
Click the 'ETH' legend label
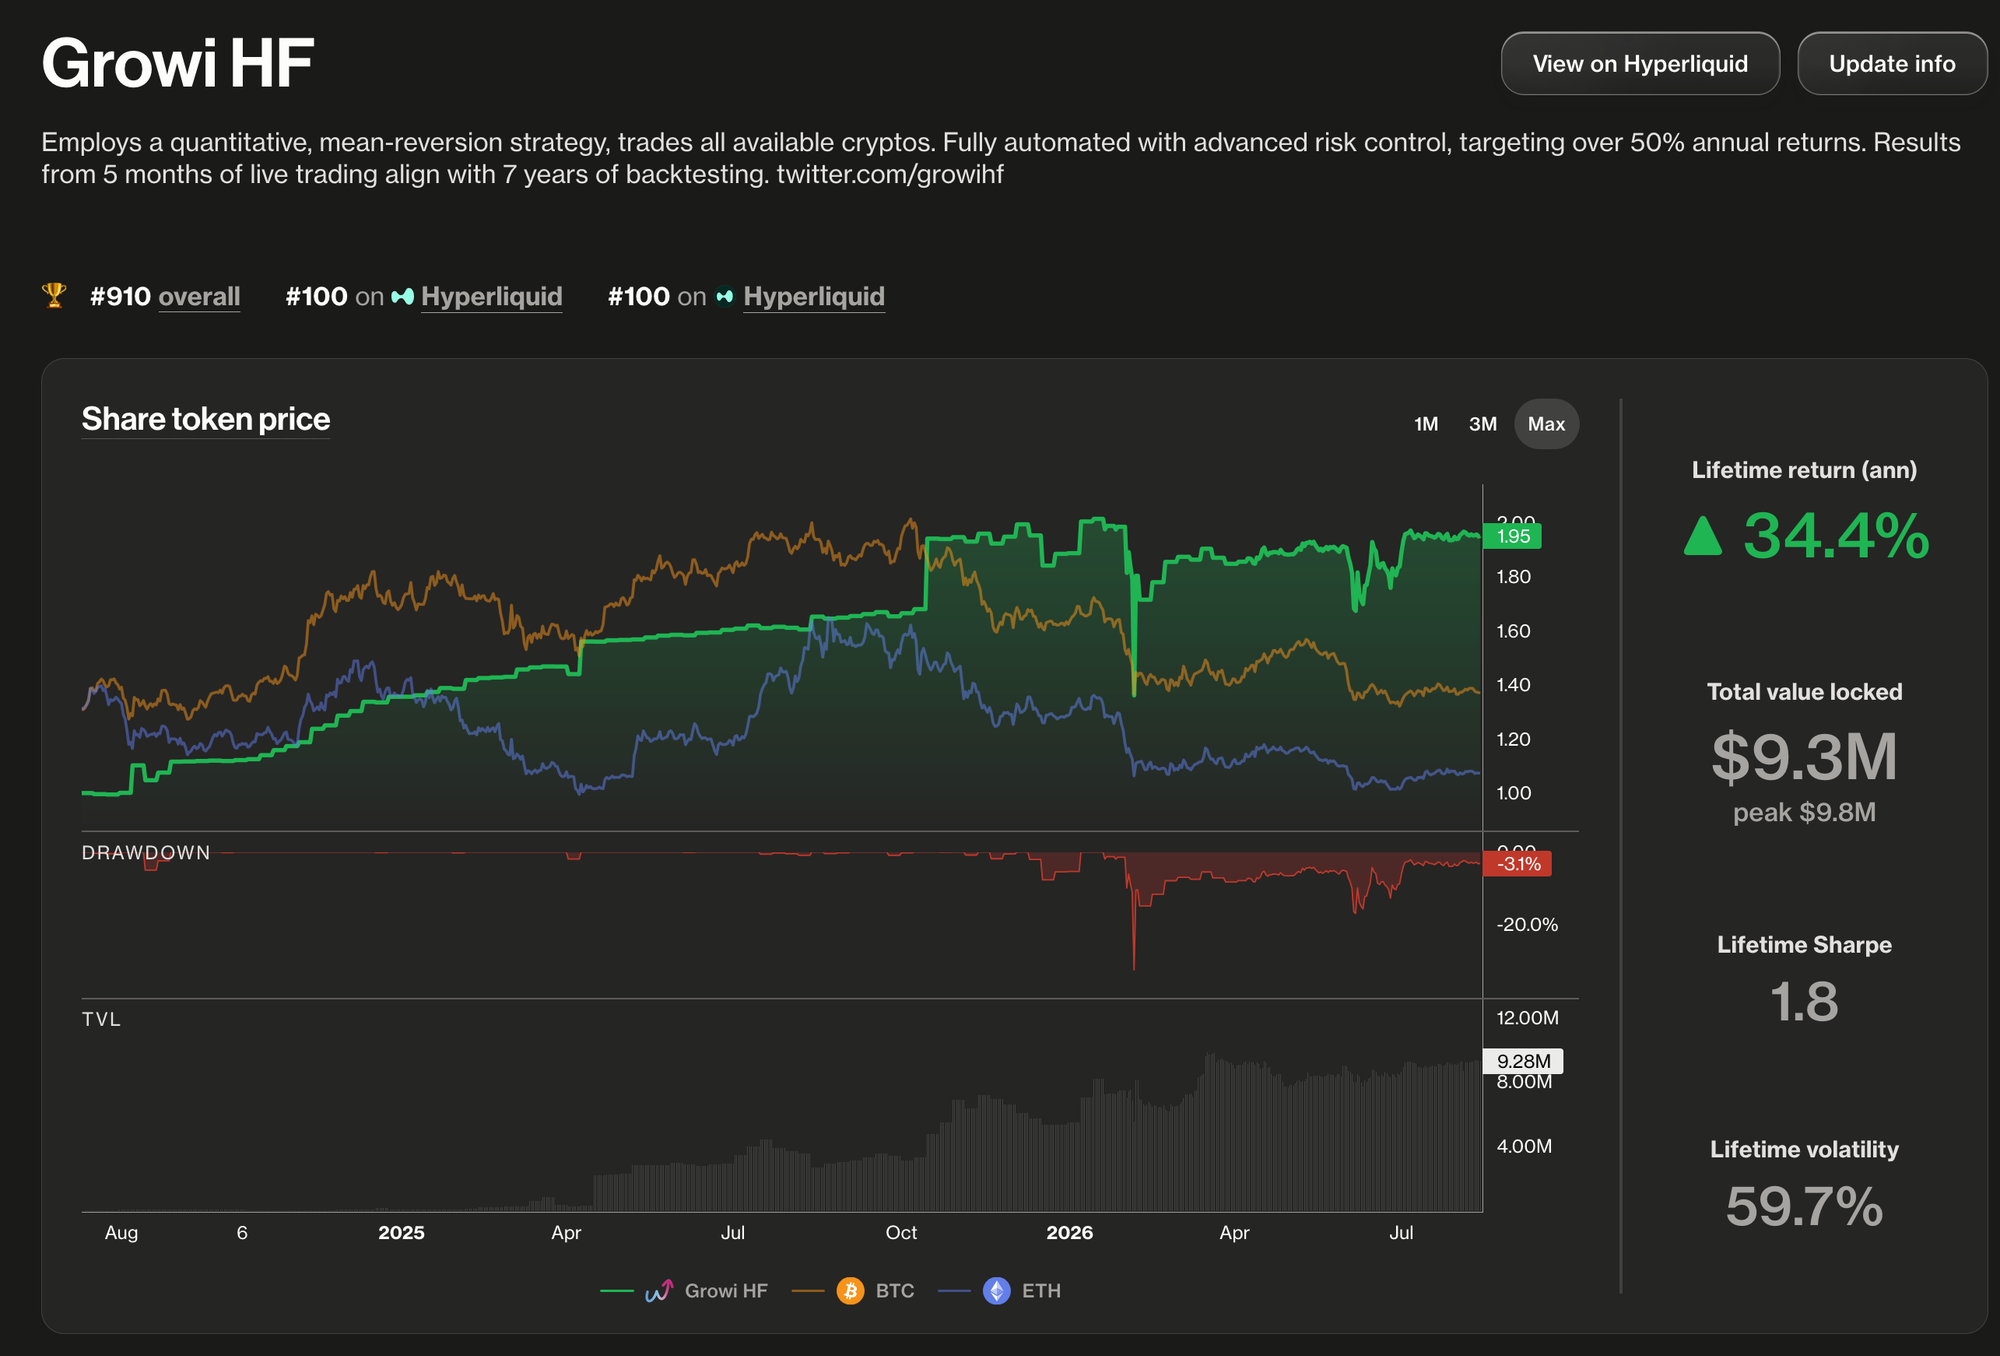point(1041,1291)
